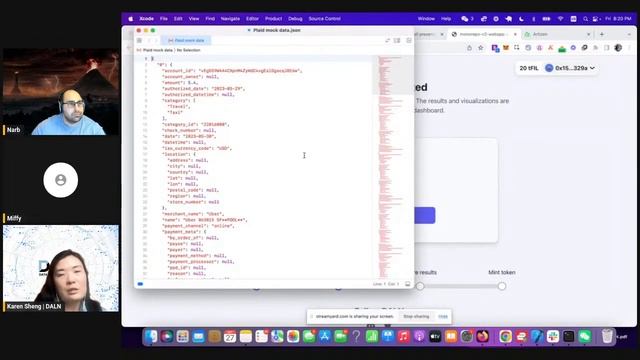The width and height of the screenshot is (640, 360).
Task: Go forward in Xcode editor history
Action: tap(156, 40)
